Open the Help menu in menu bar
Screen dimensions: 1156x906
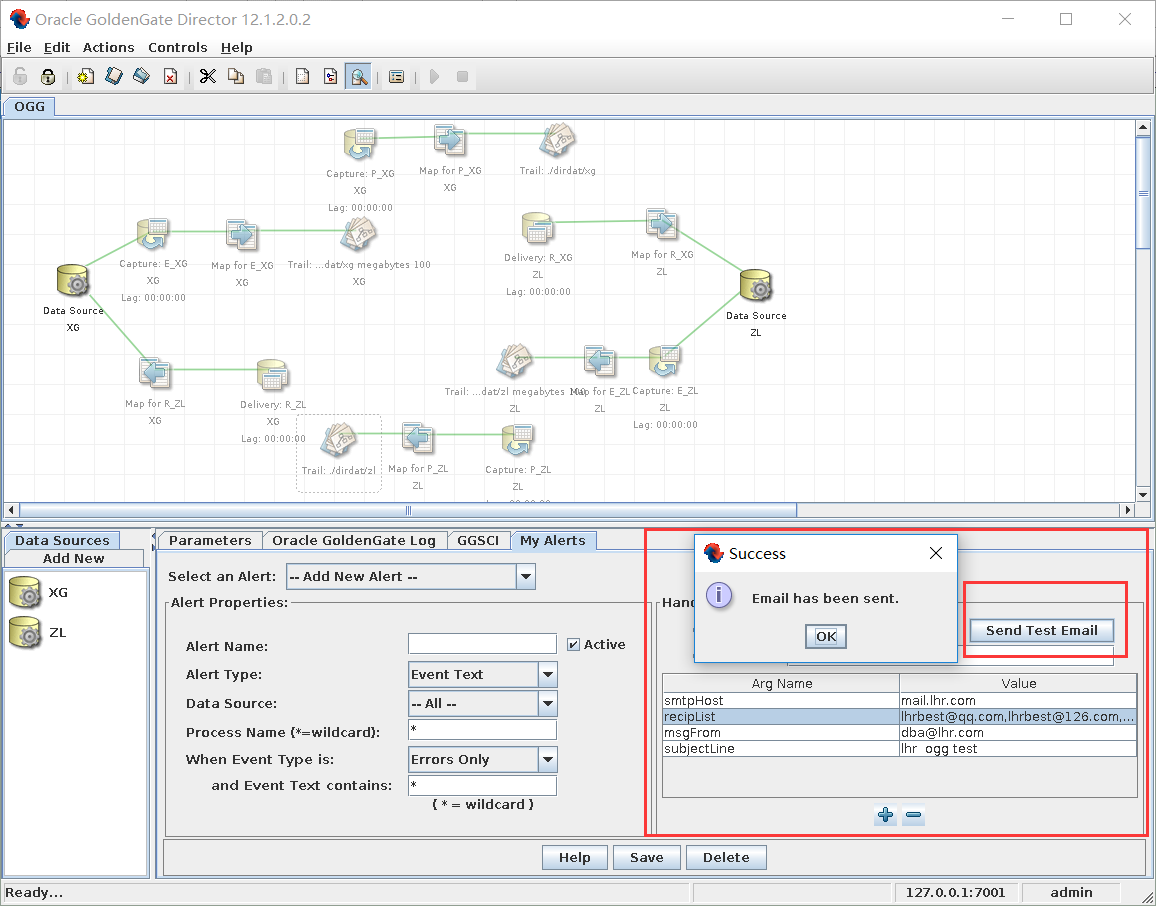coord(237,47)
